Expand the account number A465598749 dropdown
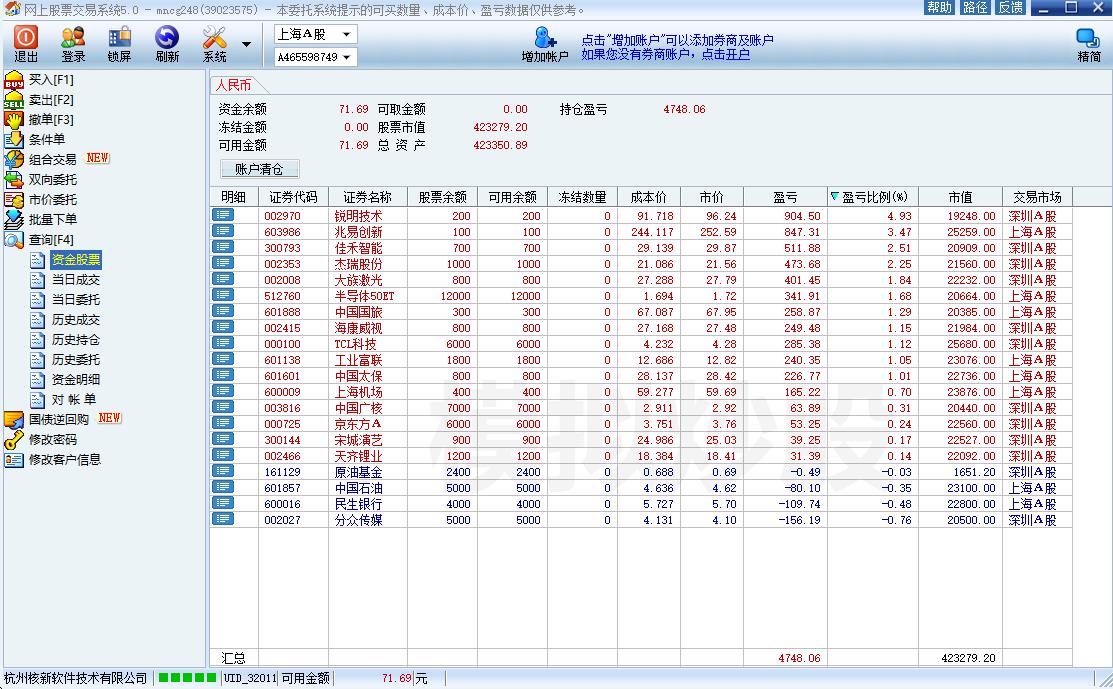1113x689 pixels. click(x=346, y=58)
